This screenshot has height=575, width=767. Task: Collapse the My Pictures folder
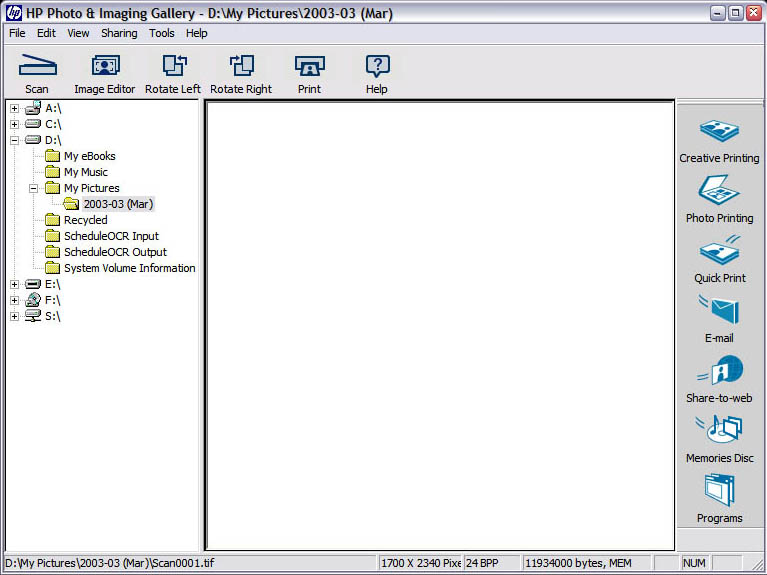(x=34, y=188)
